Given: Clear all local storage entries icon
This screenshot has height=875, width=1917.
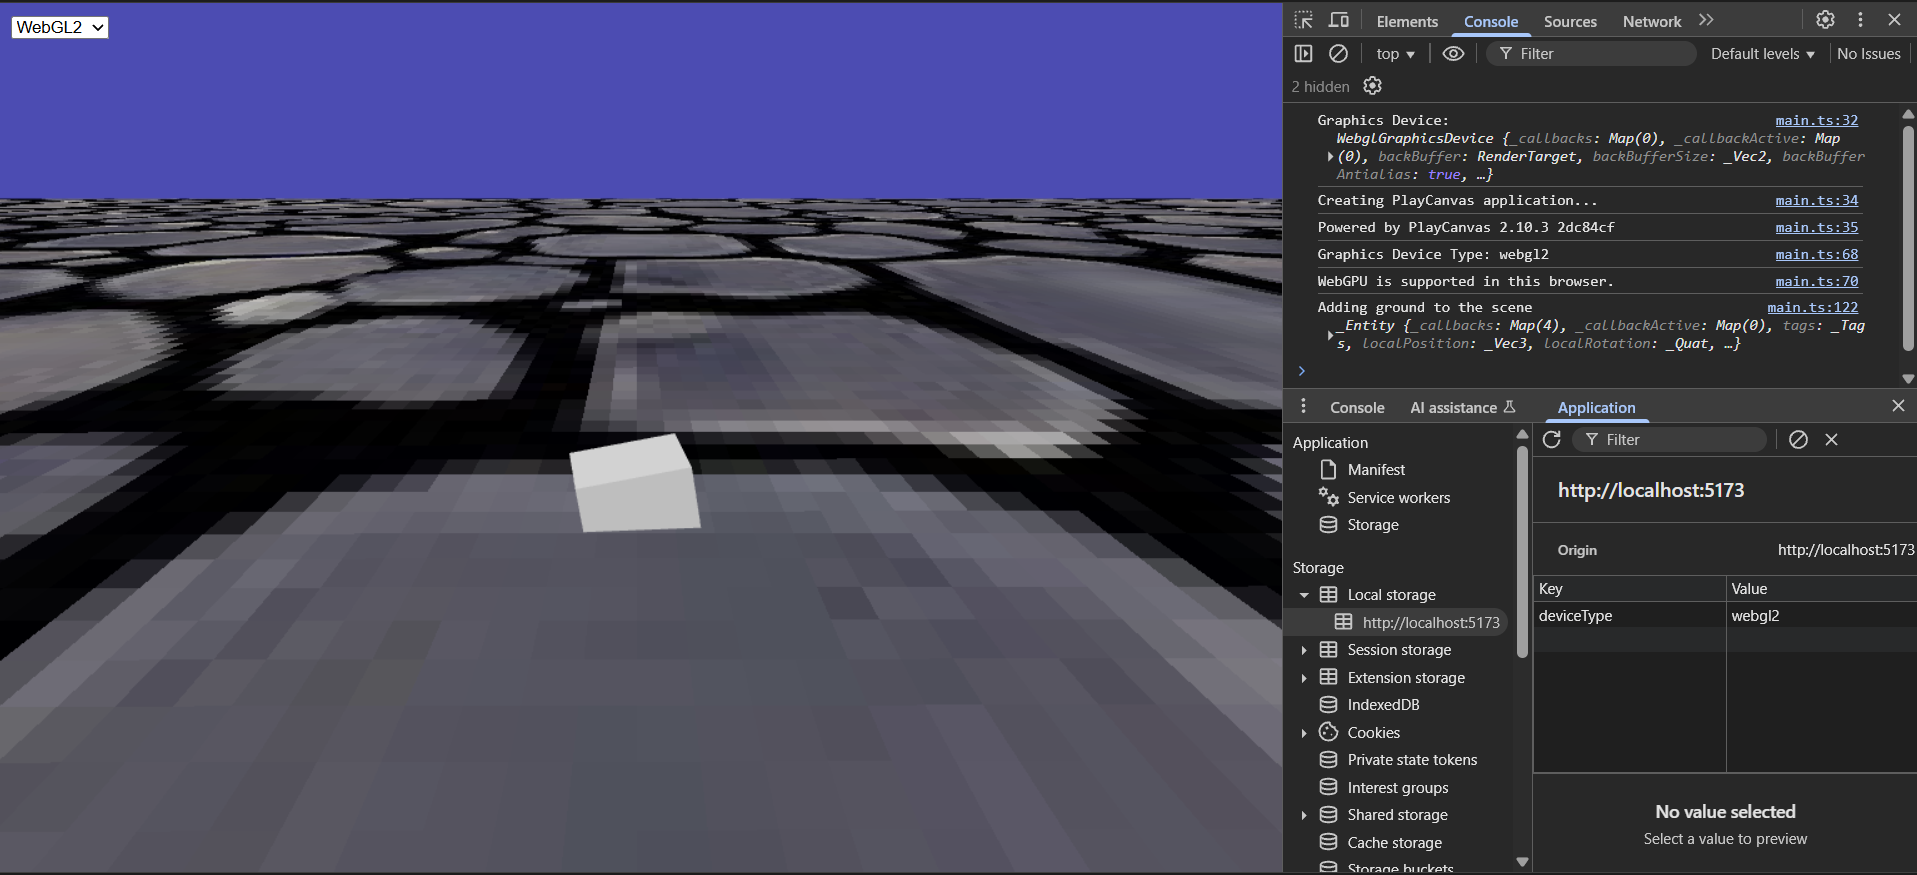Looking at the screenshot, I should (1798, 440).
